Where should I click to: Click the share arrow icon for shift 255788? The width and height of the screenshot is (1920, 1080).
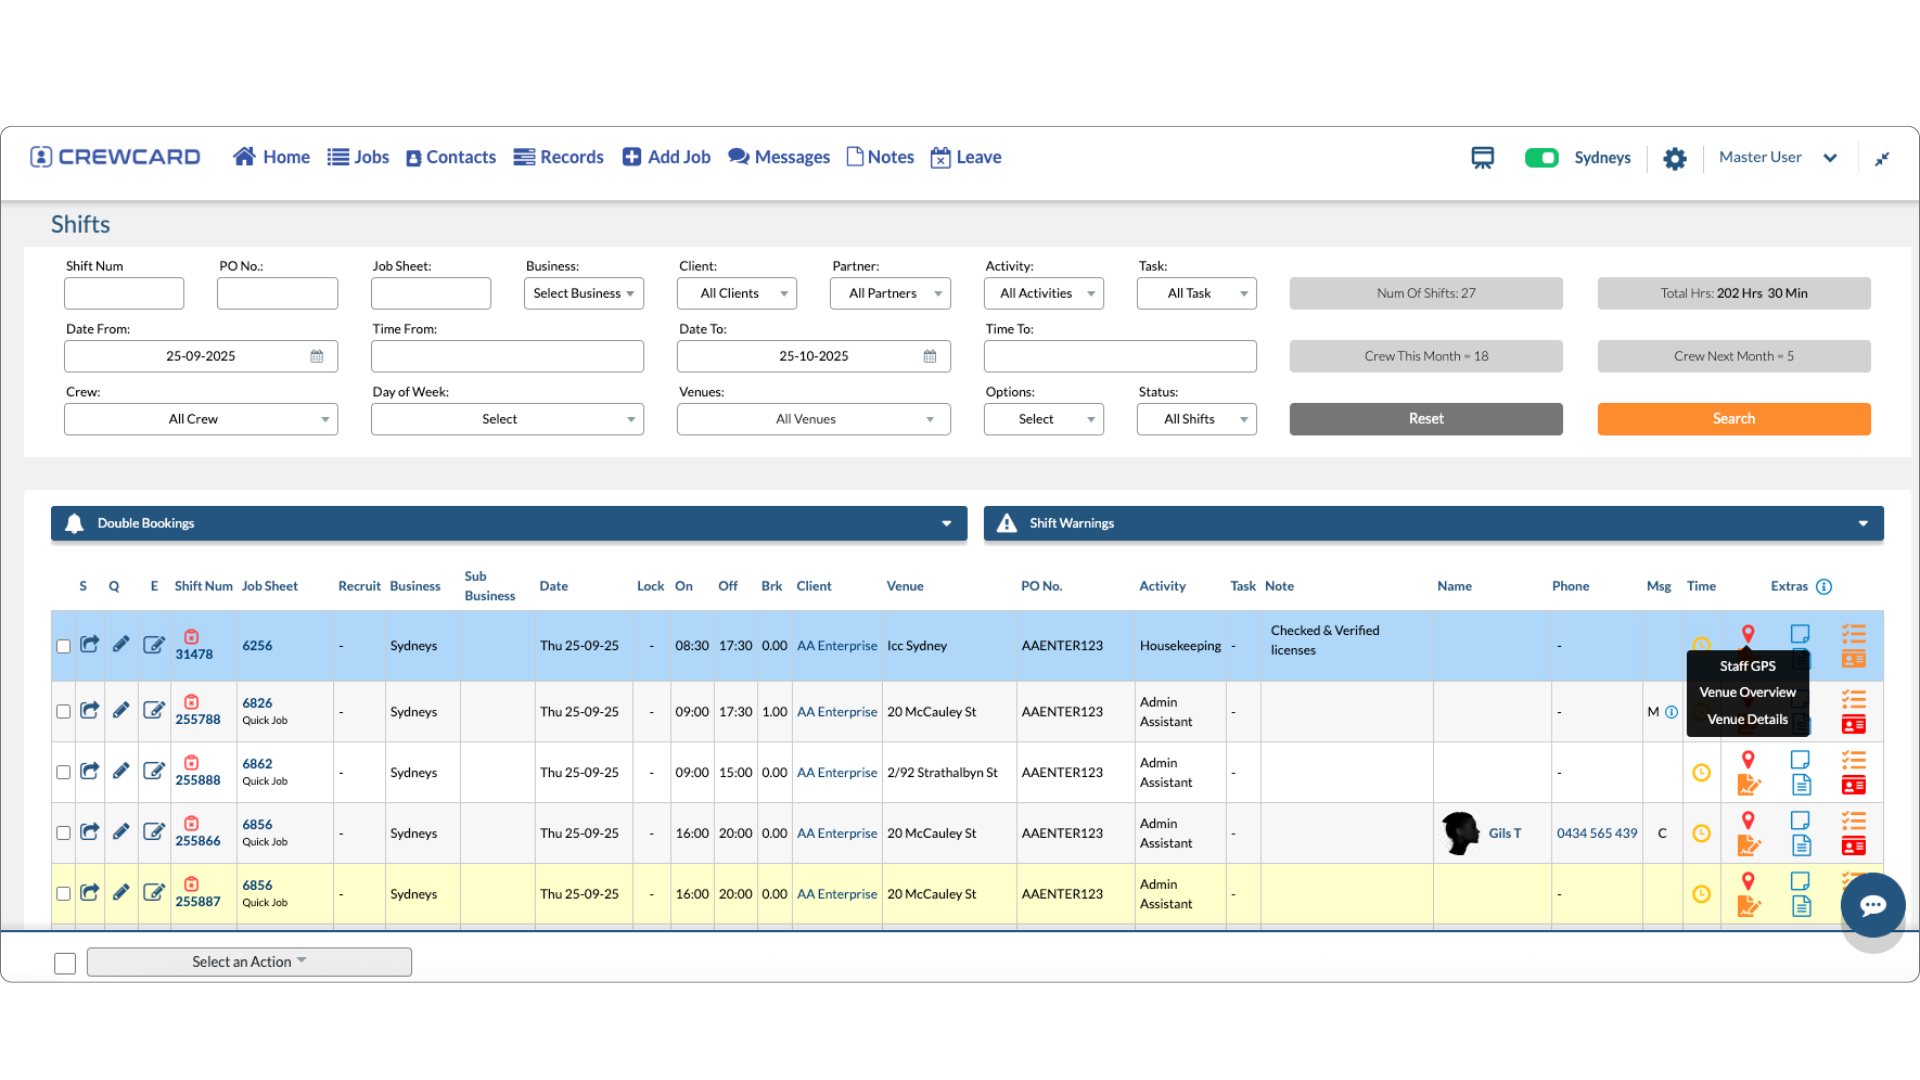point(90,711)
